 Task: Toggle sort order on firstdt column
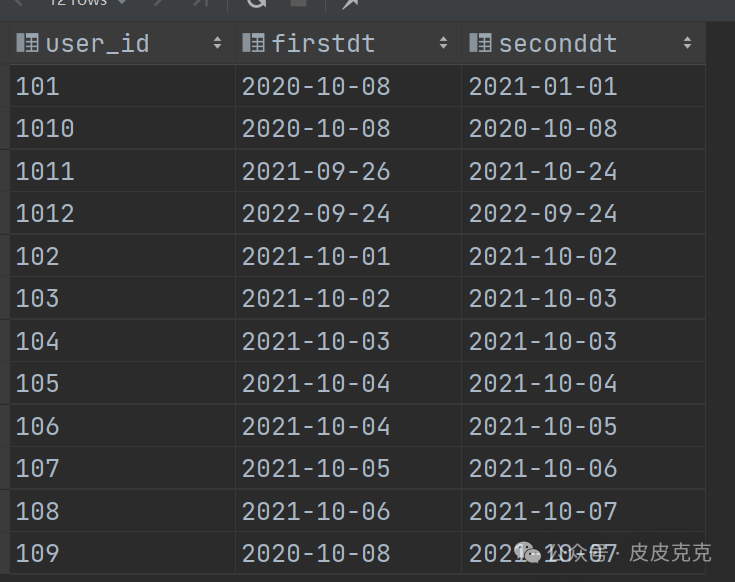click(443, 43)
